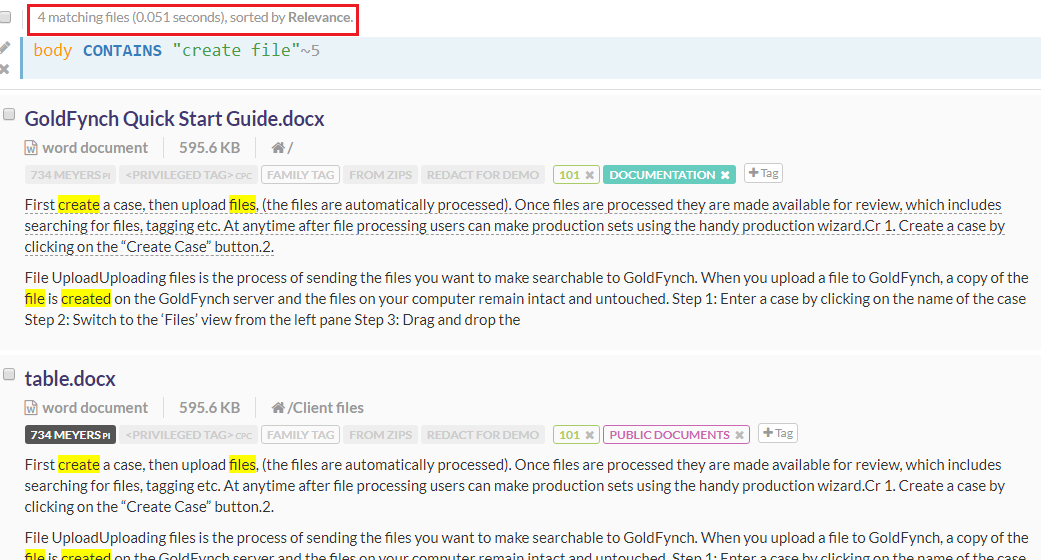
Task: Remove the PUBLIC DOCUMENTS tag via its X
Action: click(x=739, y=435)
